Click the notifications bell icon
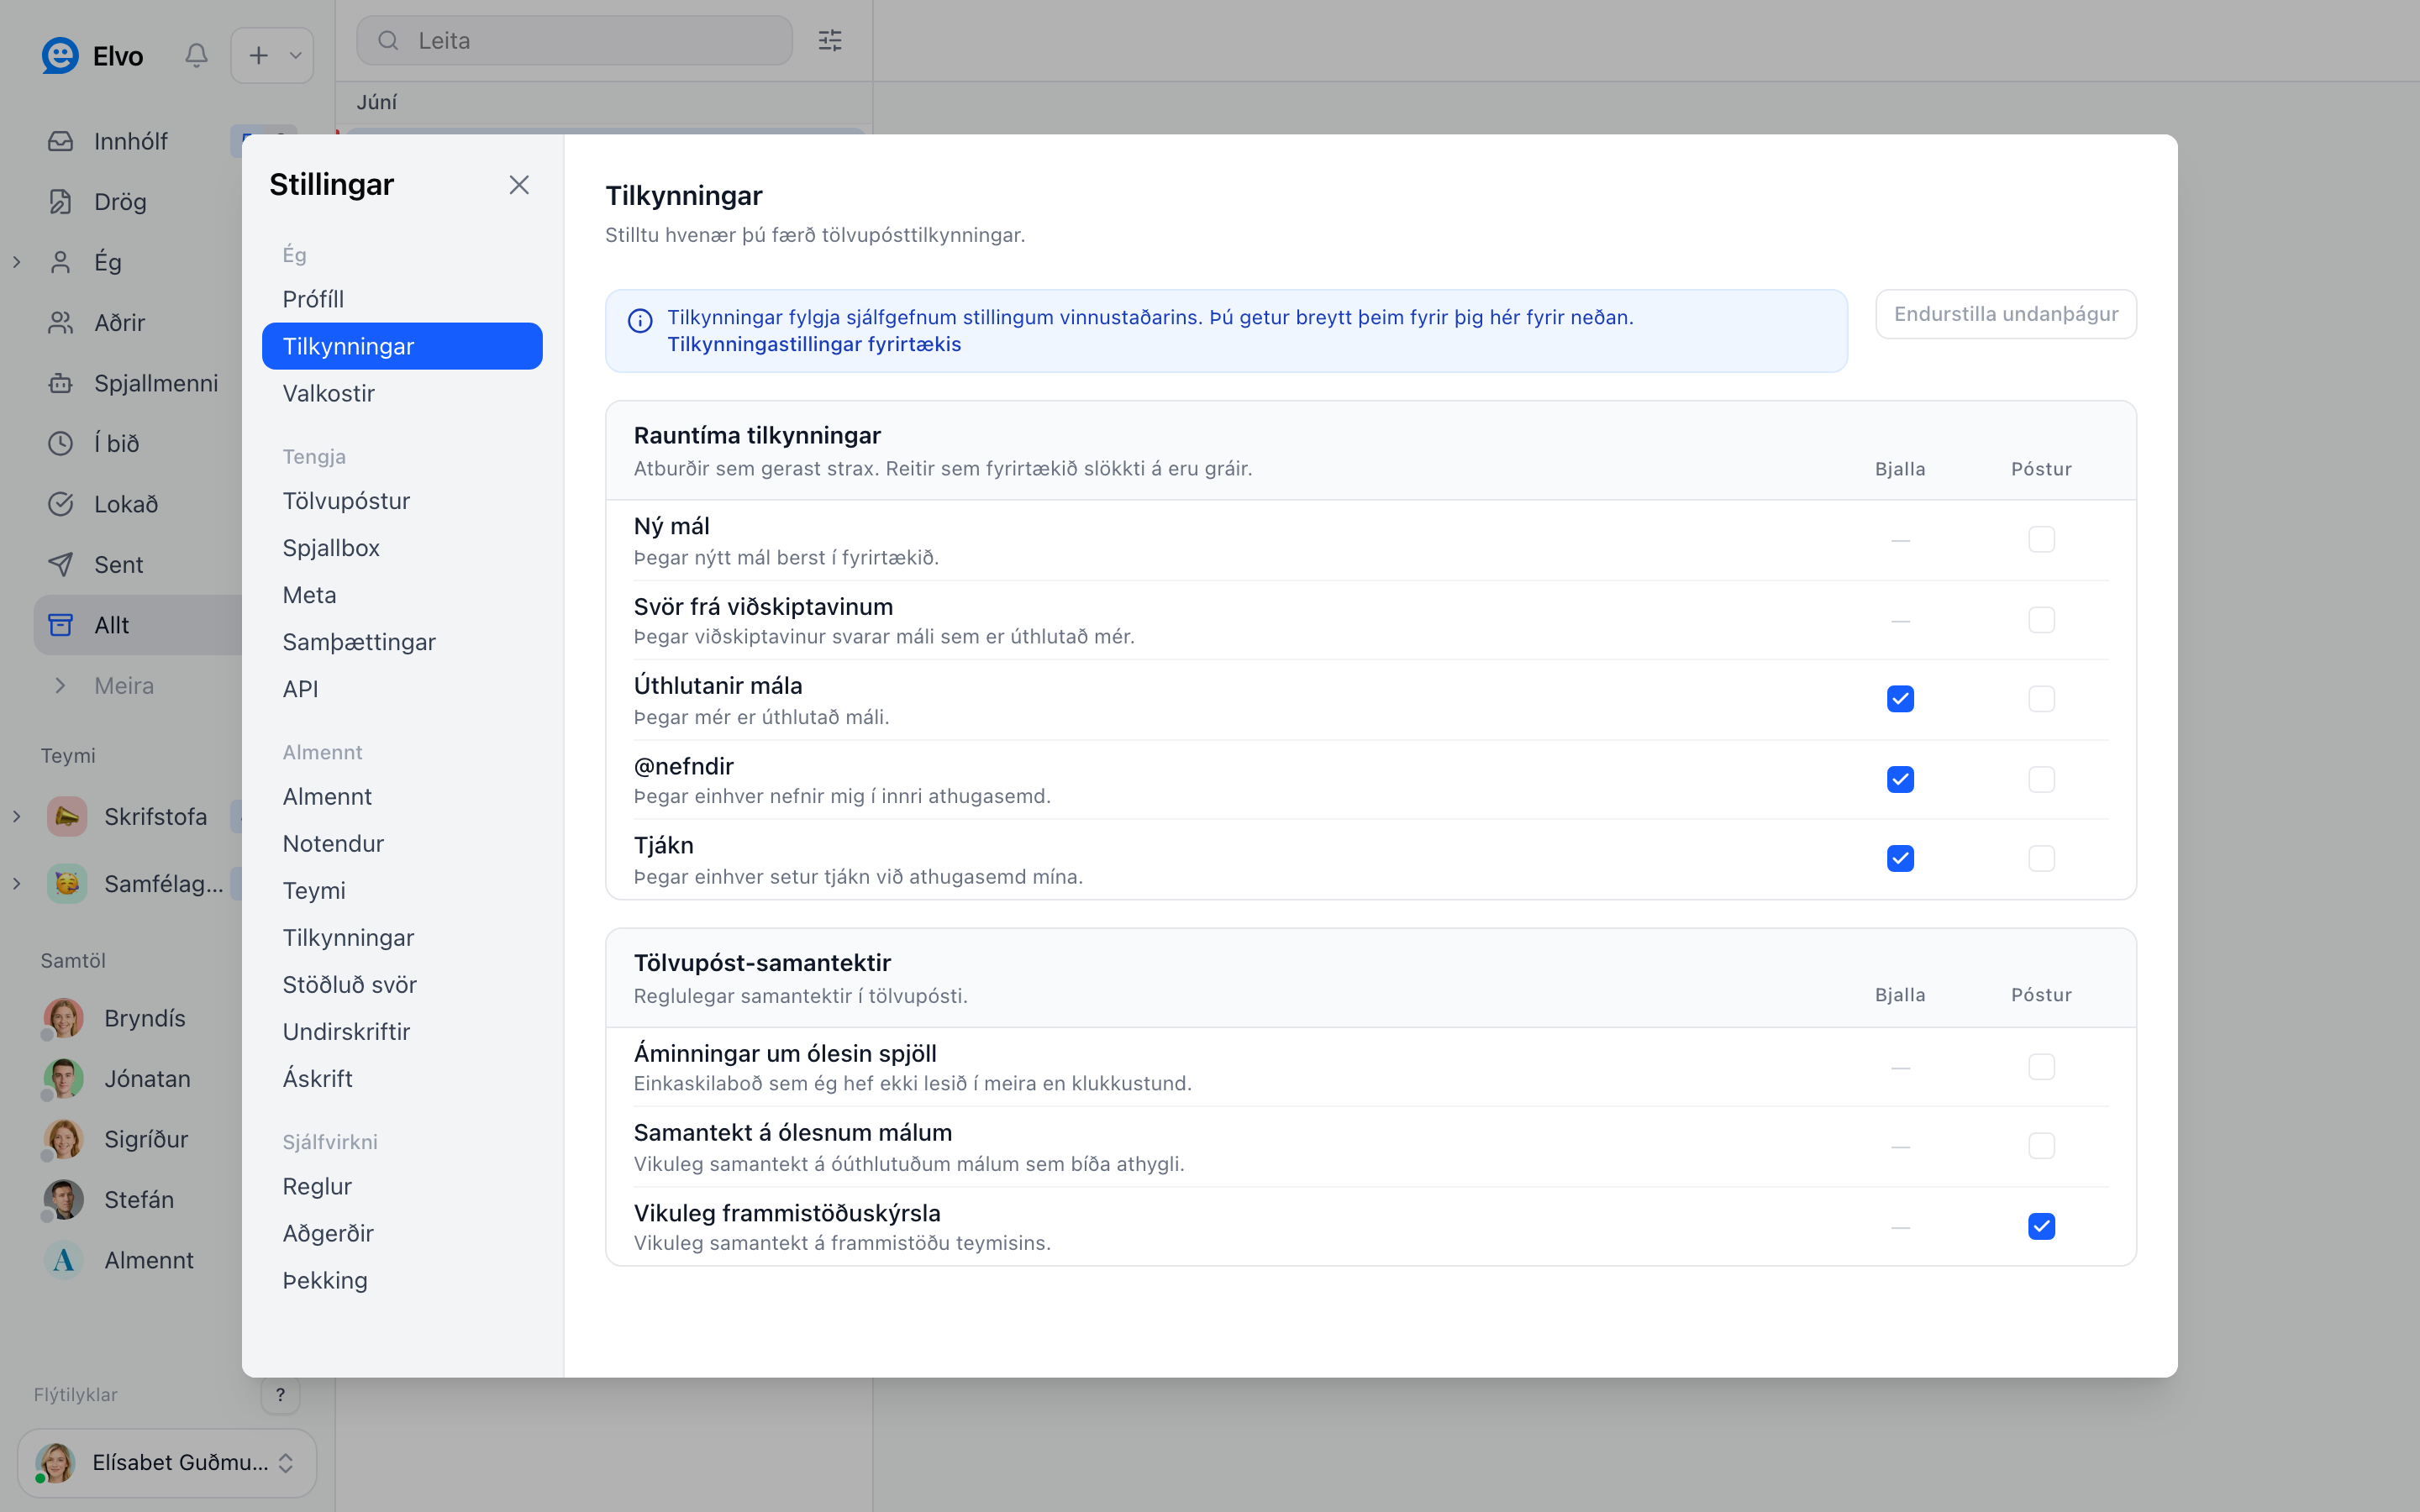This screenshot has height=1512, width=2420. (x=196, y=55)
